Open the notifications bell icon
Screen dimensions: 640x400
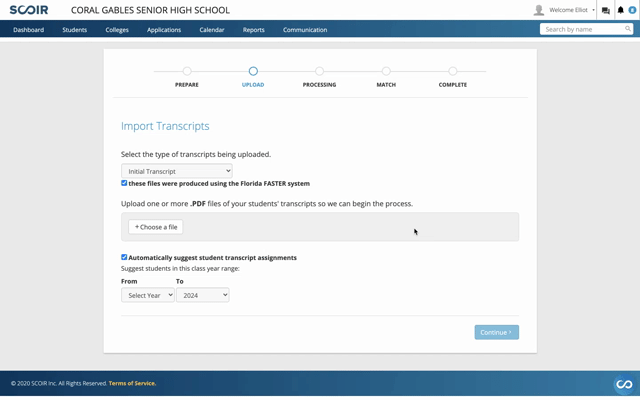[x=620, y=10]
